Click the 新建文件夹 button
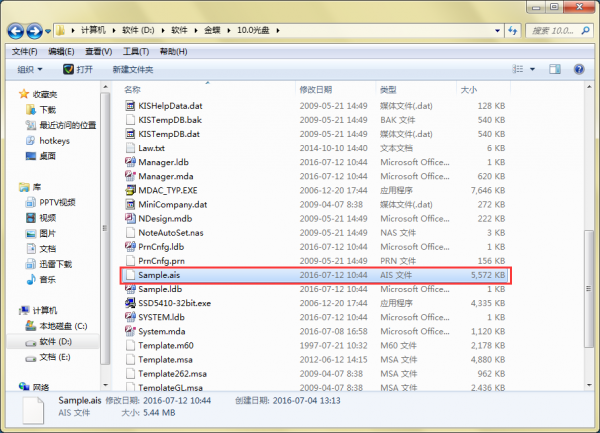 point(133,70)
